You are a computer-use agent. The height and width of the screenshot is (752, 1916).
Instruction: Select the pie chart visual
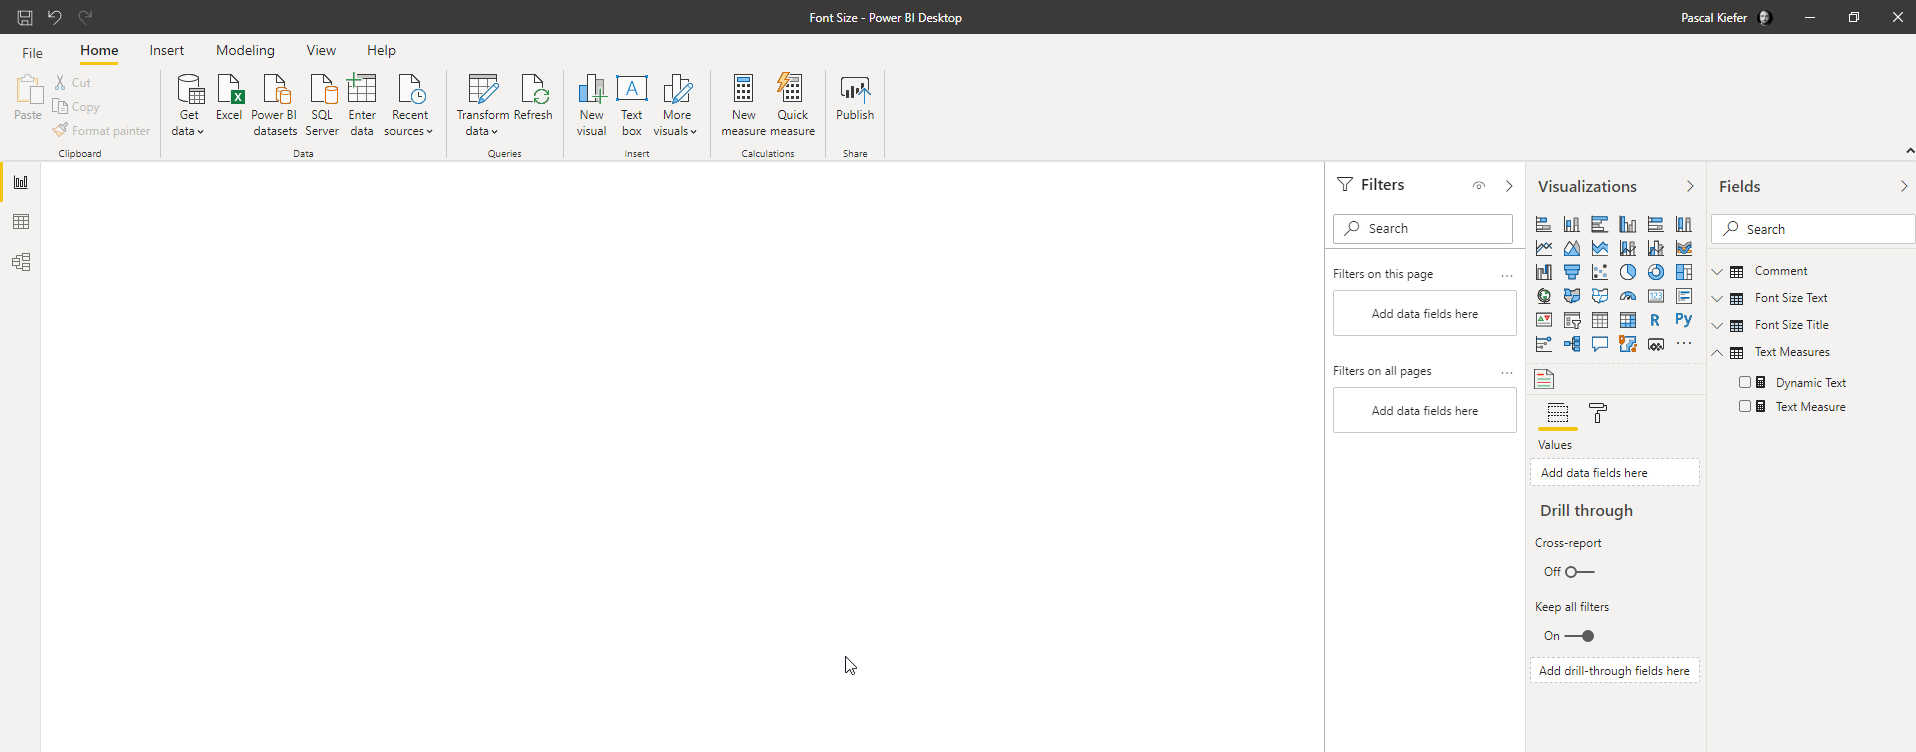point(1628,272)
